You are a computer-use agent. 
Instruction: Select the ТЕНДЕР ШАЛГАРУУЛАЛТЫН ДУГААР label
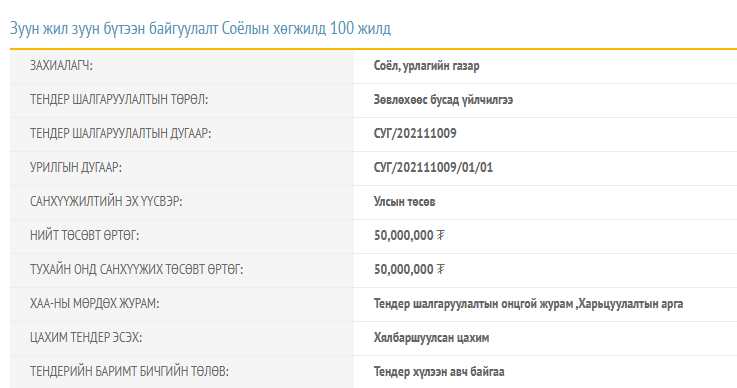point(120,134)
